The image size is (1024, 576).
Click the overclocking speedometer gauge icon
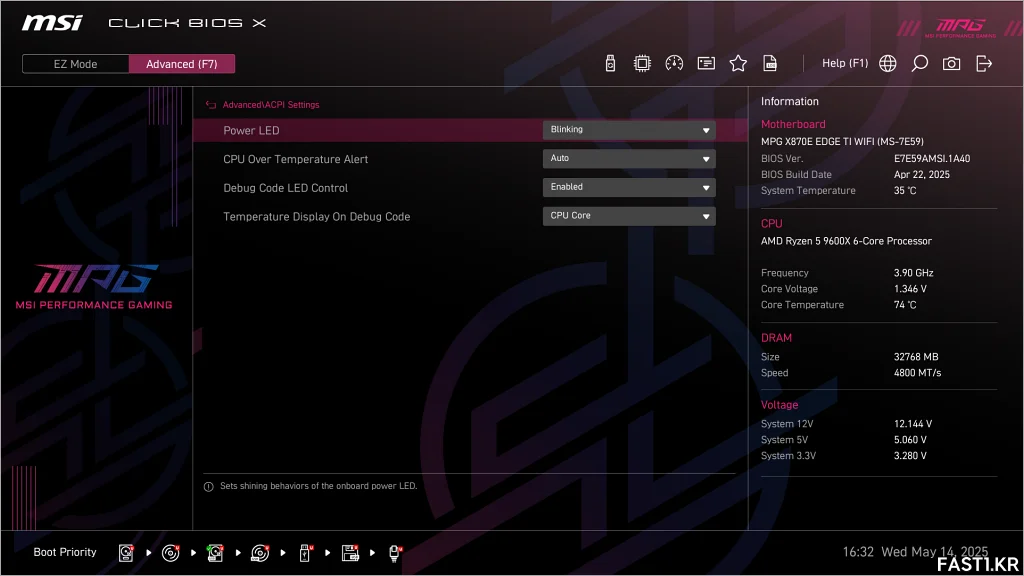(x=674, y=63)
